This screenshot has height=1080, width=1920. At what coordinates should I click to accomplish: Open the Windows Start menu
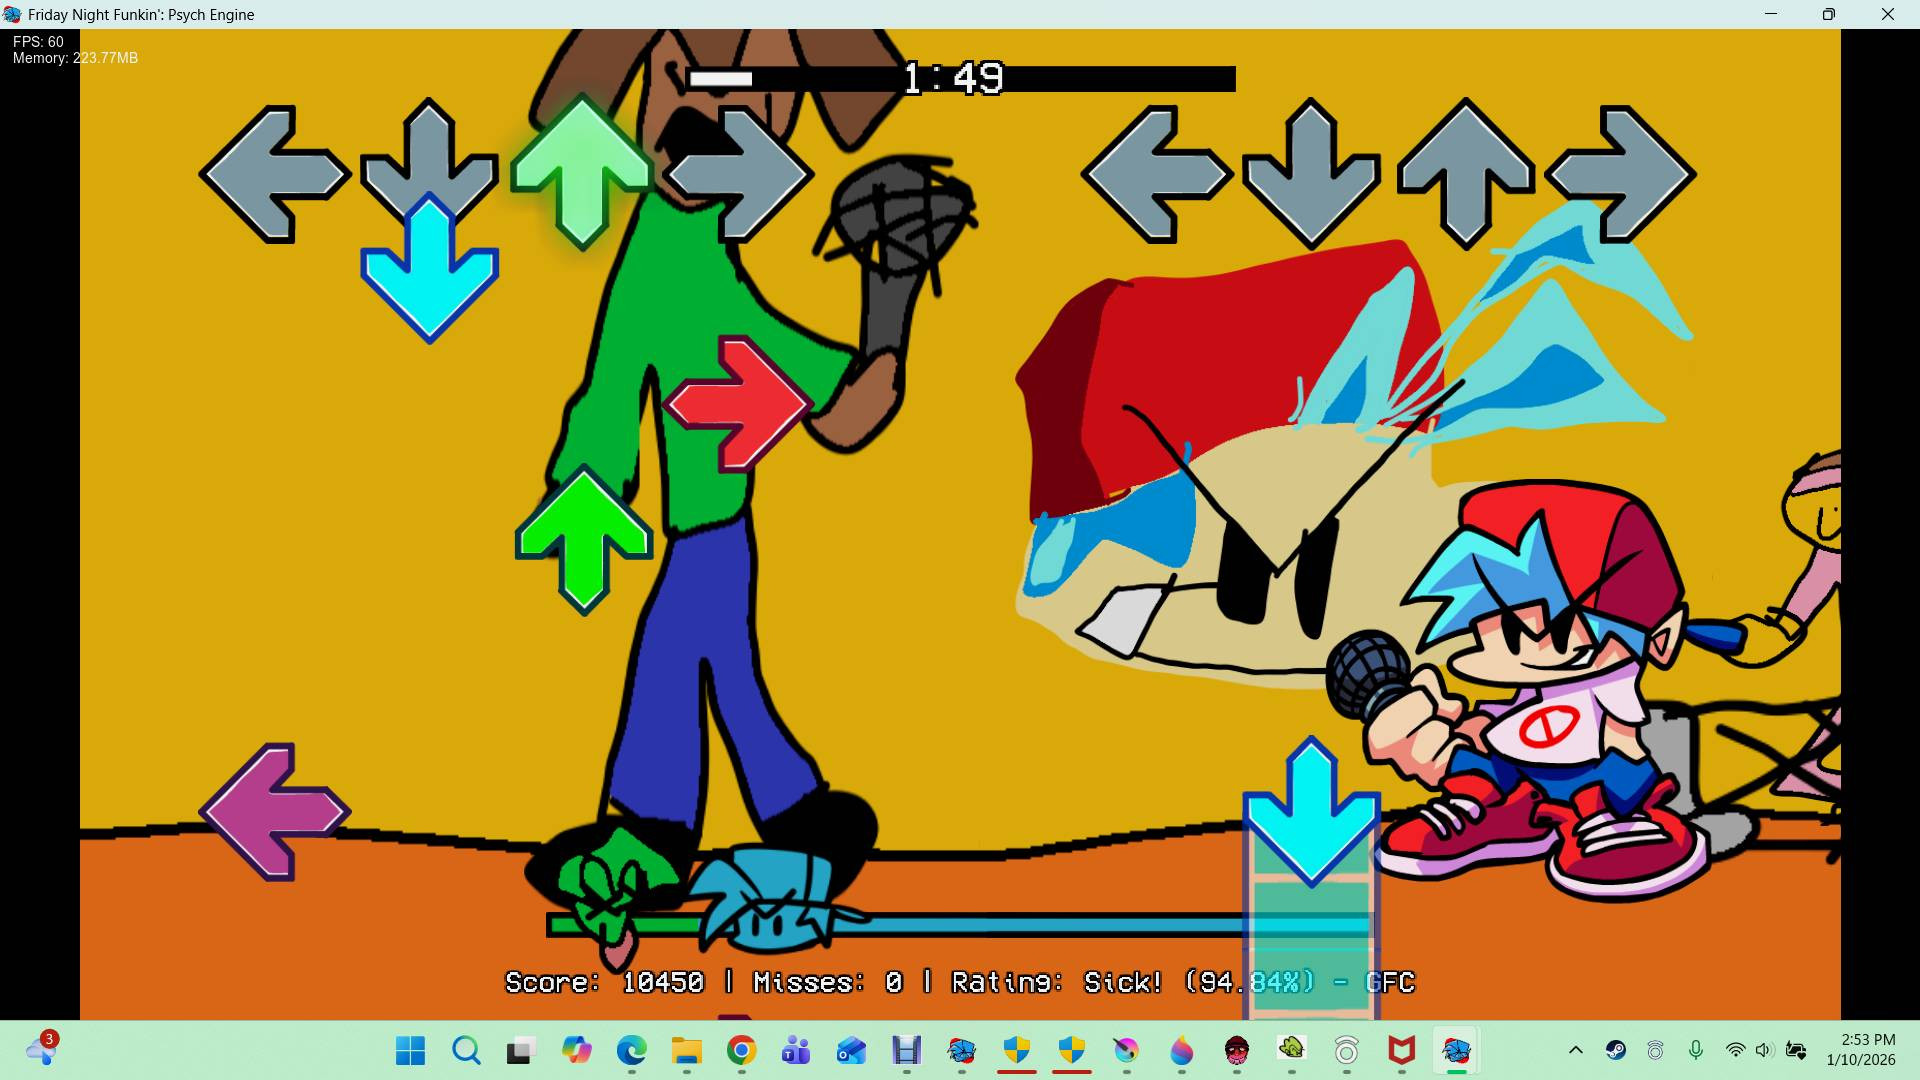coord(410,1051)
